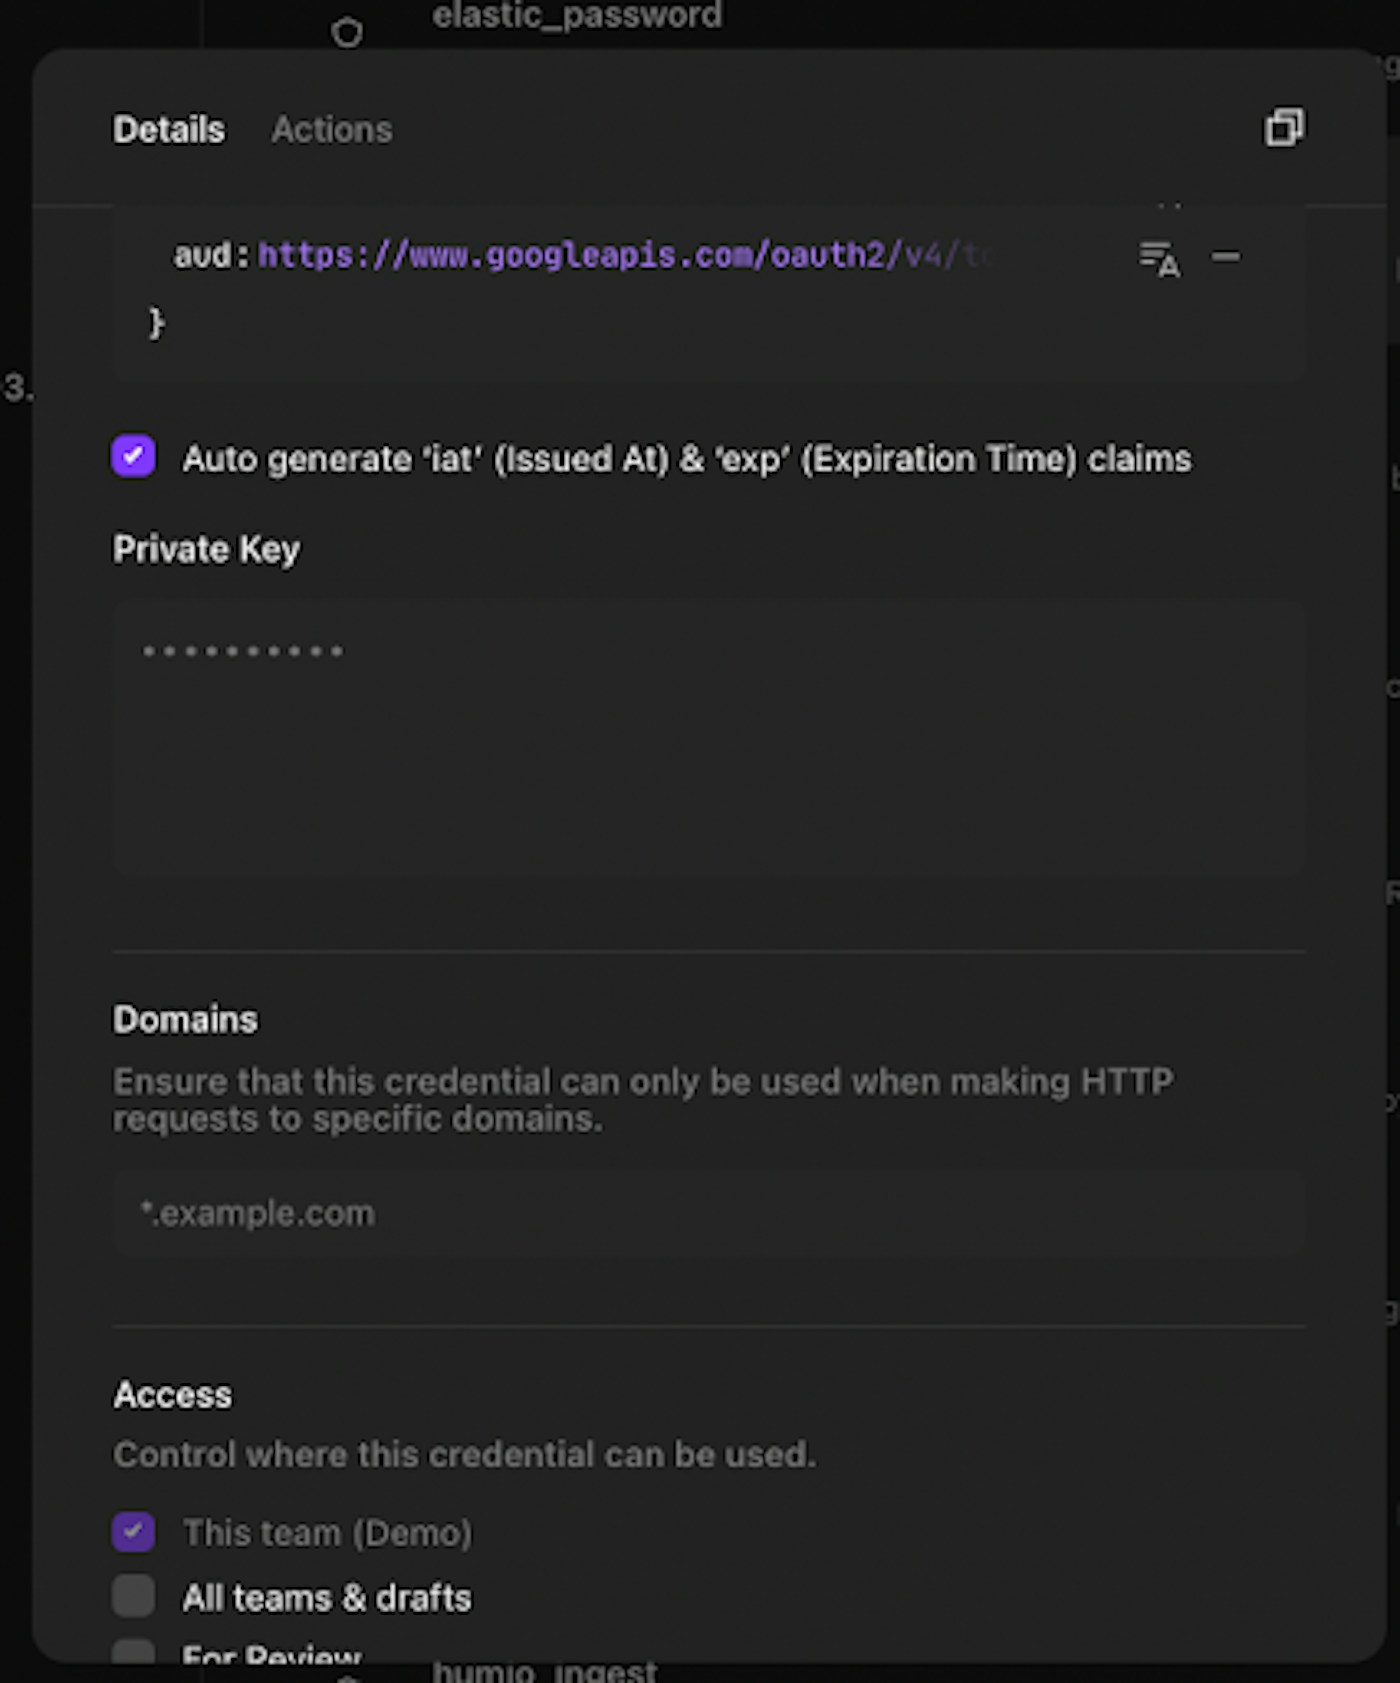The height and width of the screenshot is (1683, 1400).
Task: Tick the For Review checkbox
Action: coord(134,1651)
